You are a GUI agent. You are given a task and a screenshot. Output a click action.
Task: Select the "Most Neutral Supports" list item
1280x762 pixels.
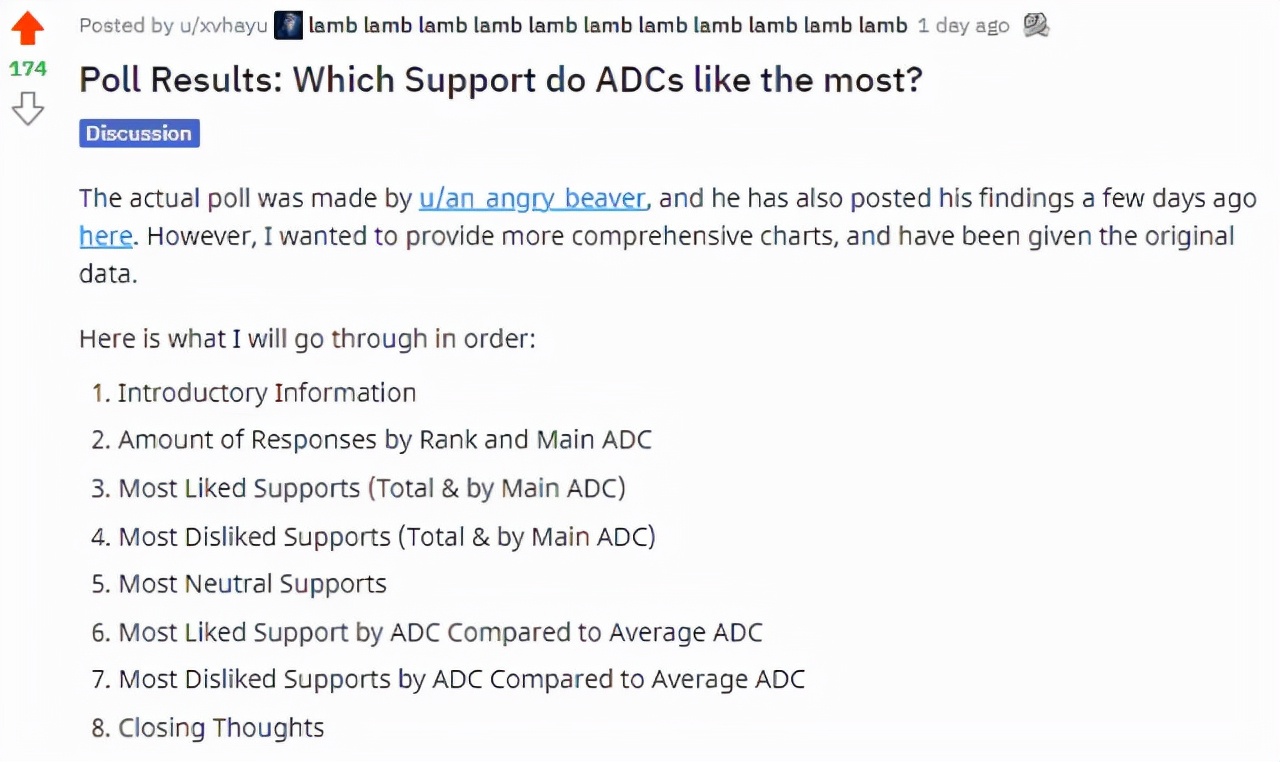(252, 584)
